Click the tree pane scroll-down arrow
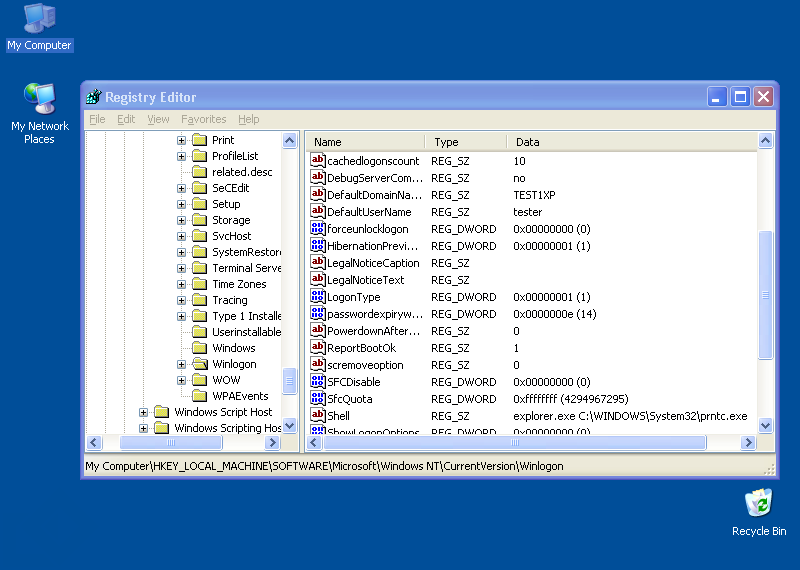The image size is (800, 570). 290,425
